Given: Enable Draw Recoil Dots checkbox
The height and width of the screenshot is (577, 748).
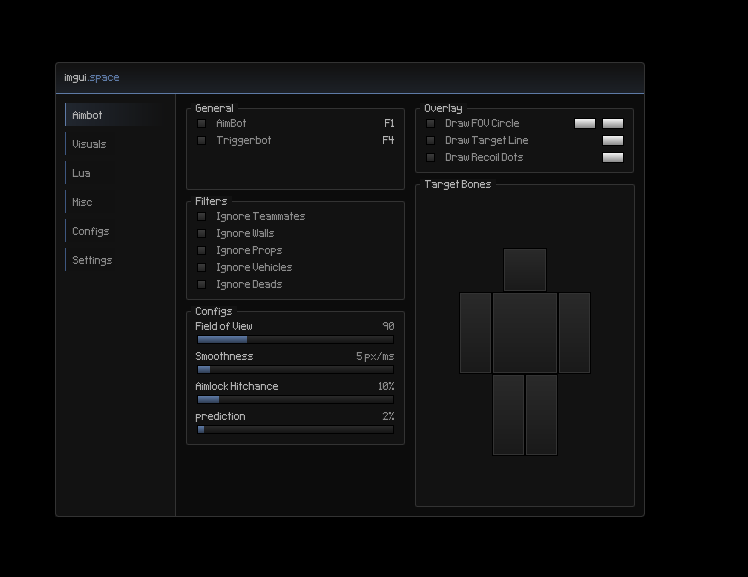Looking at the screenshot, I should 430,157.
